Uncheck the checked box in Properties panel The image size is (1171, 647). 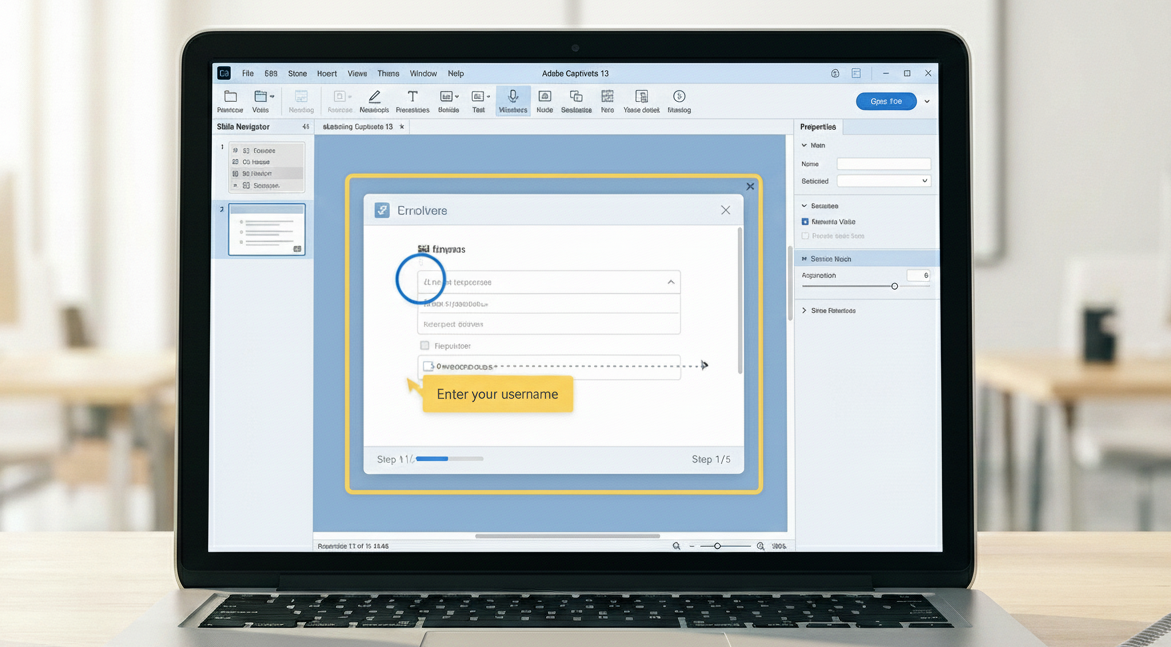tap(805, 222)
